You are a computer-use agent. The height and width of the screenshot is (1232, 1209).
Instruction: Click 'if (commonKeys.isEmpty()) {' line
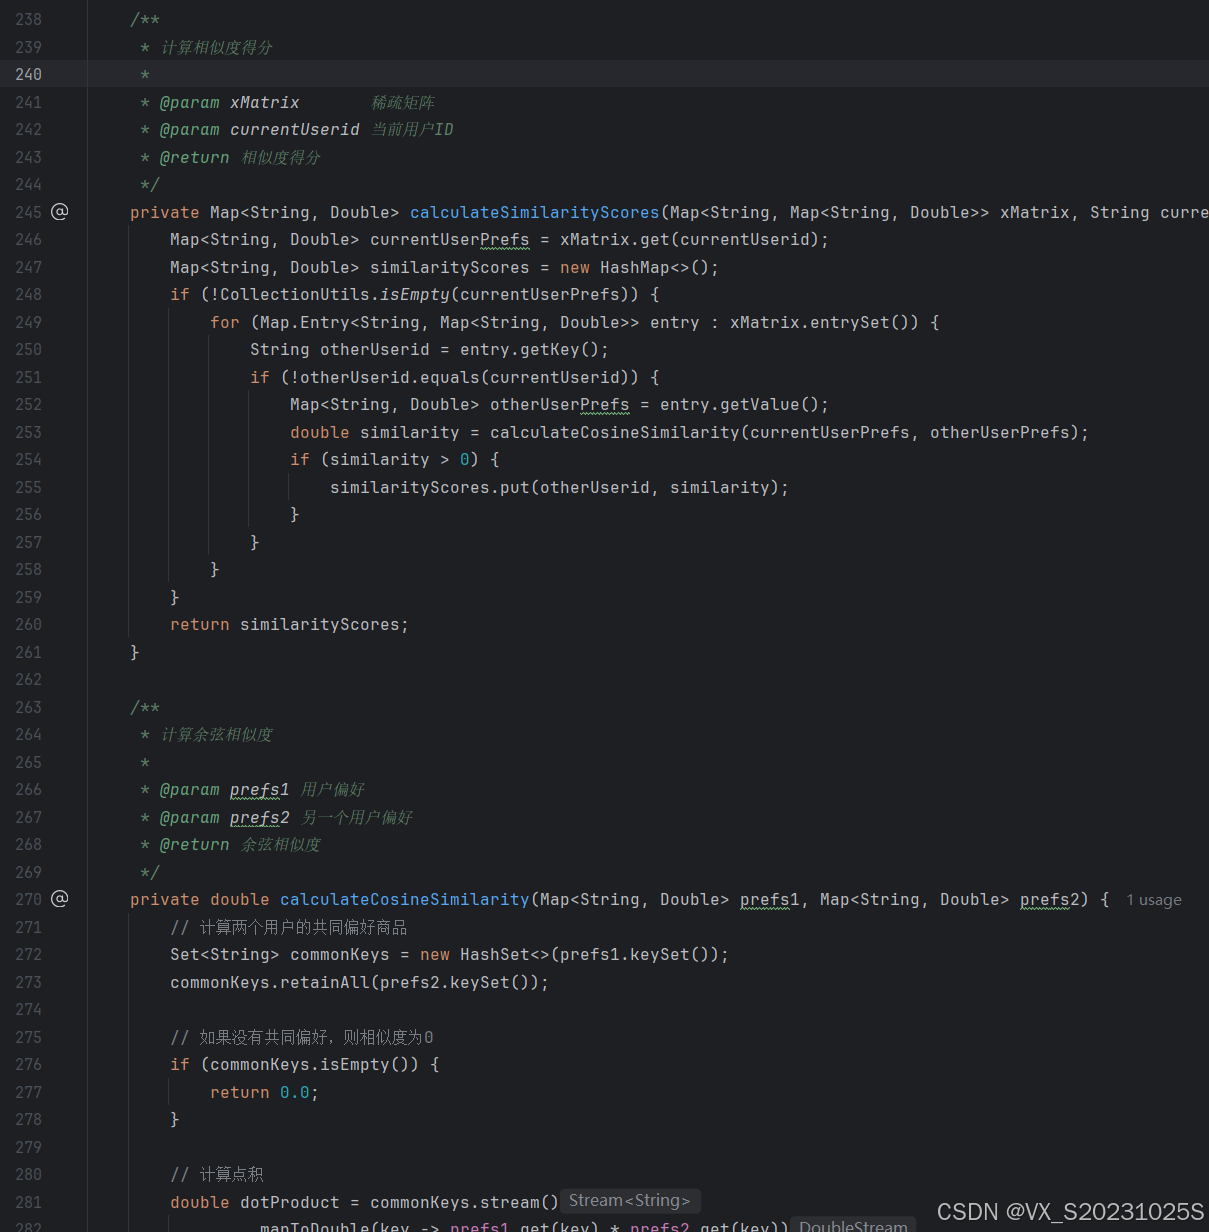click(304, 1064)
